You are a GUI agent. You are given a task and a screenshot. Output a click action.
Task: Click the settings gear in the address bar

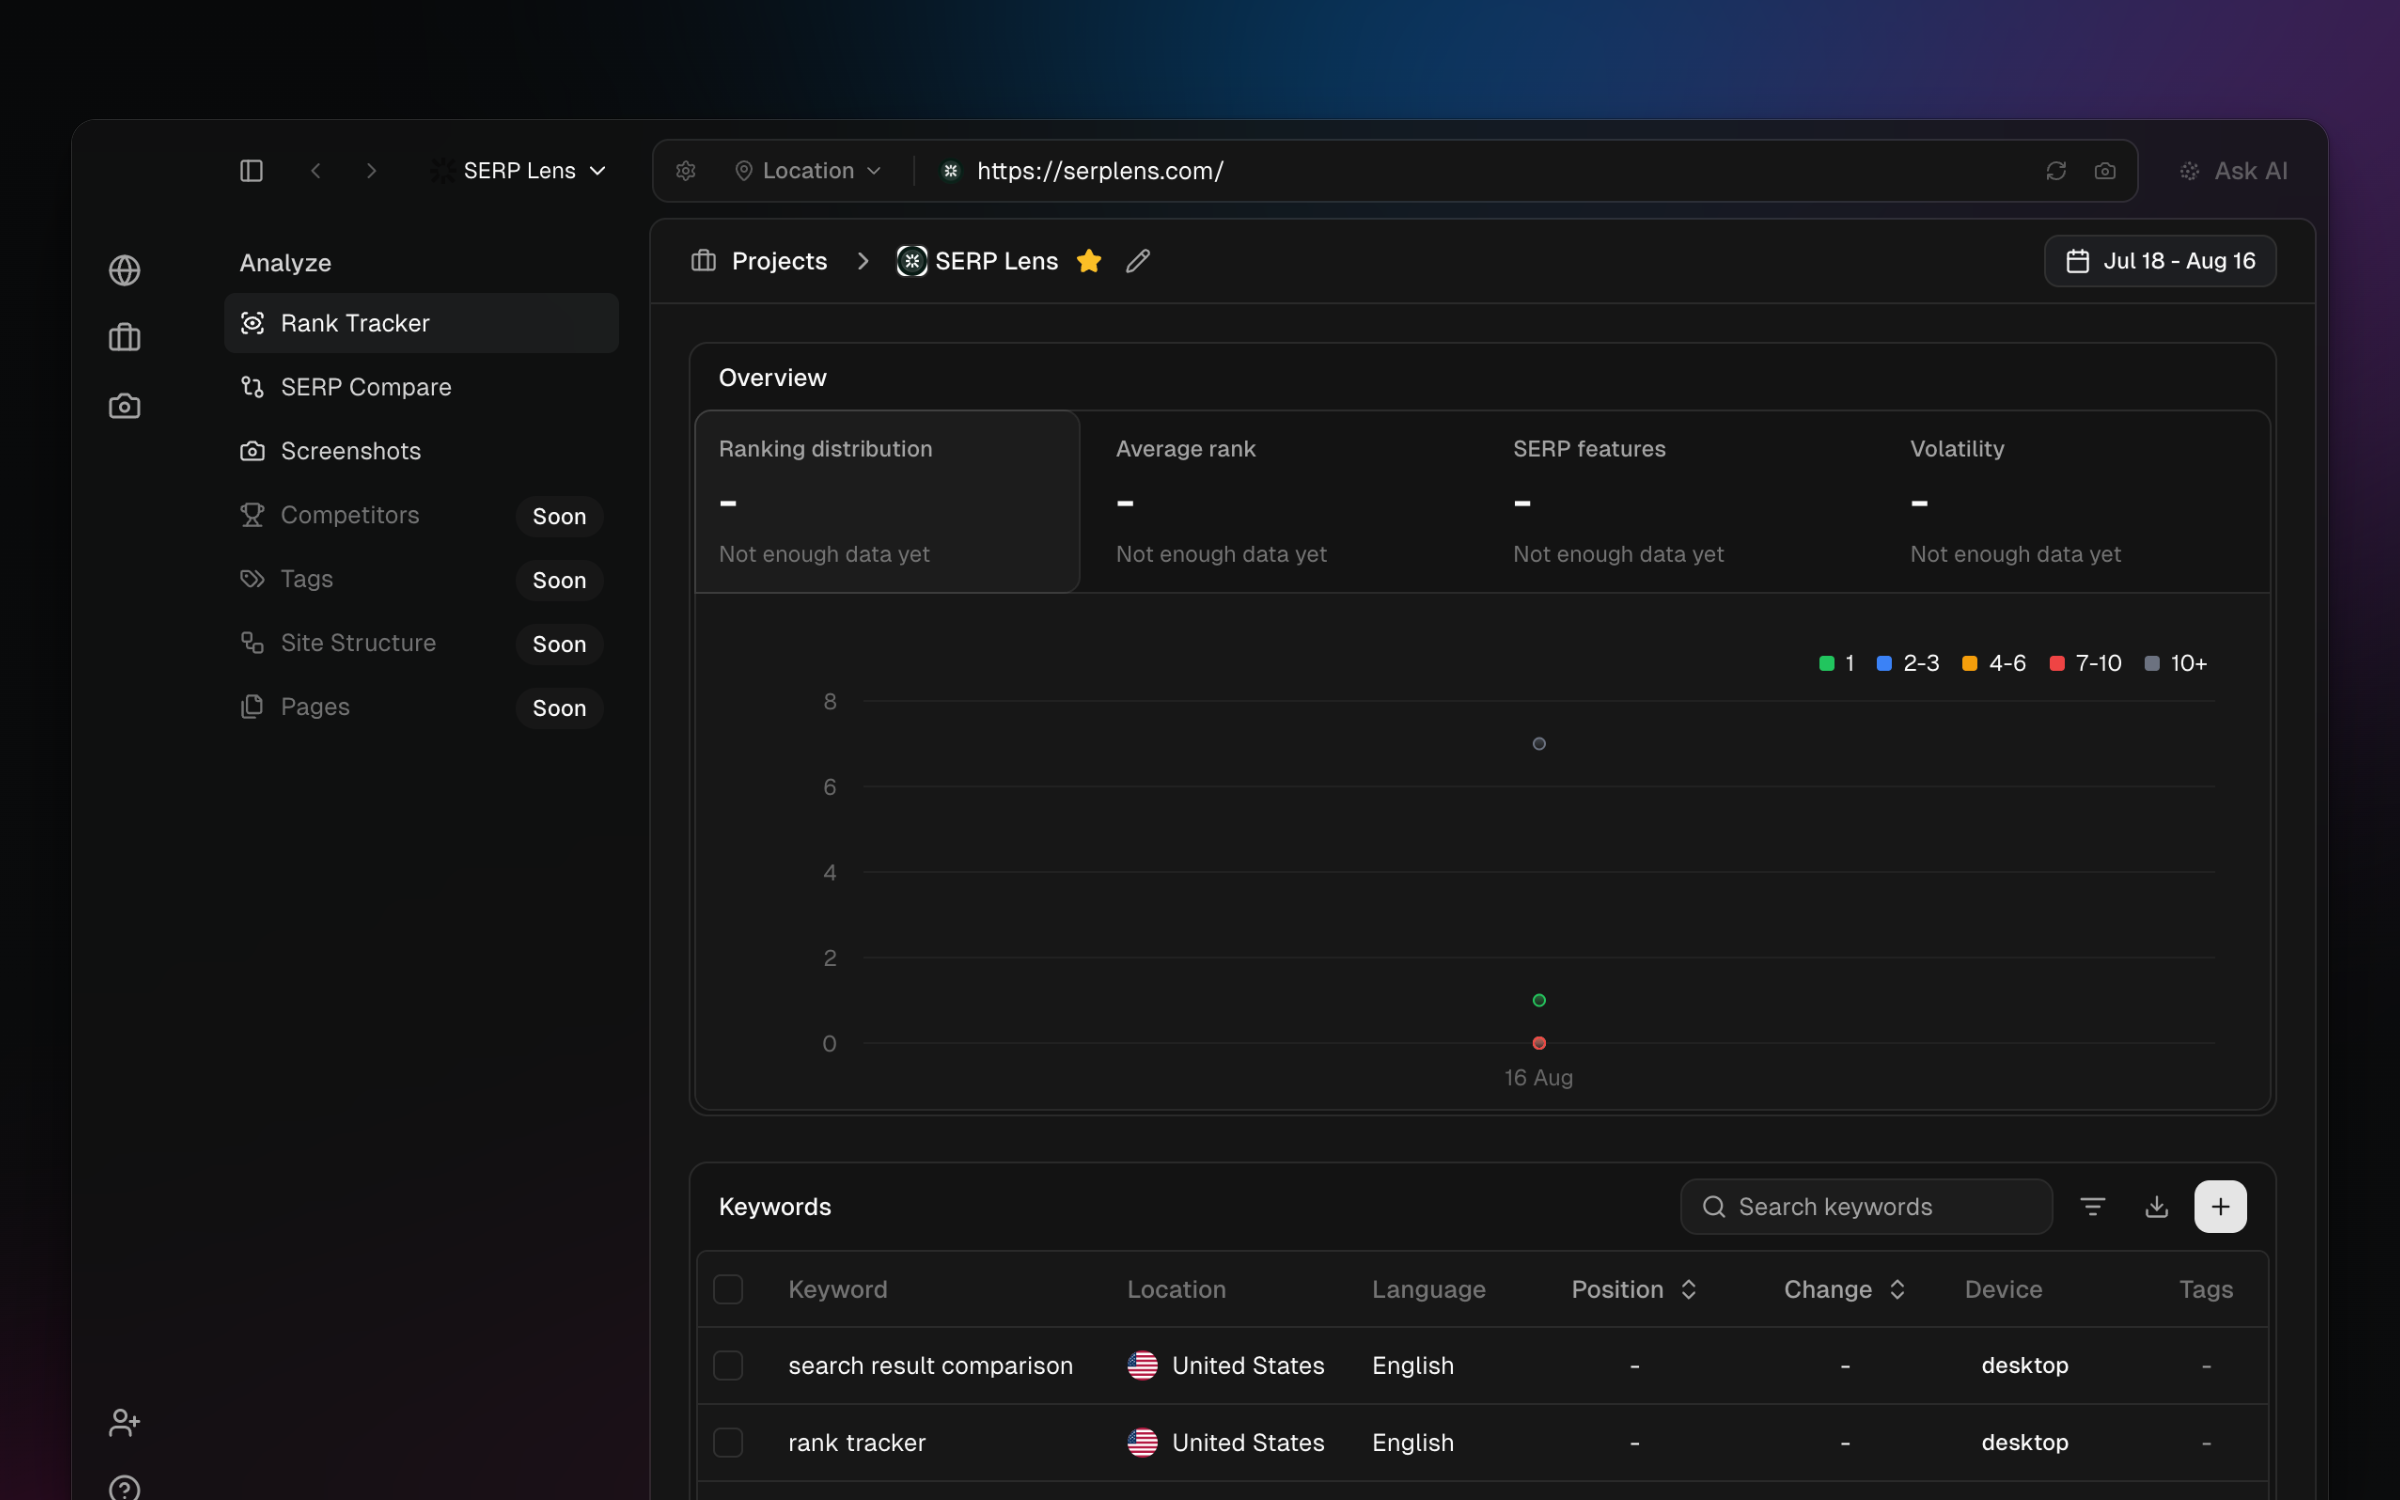click(685, 171)
